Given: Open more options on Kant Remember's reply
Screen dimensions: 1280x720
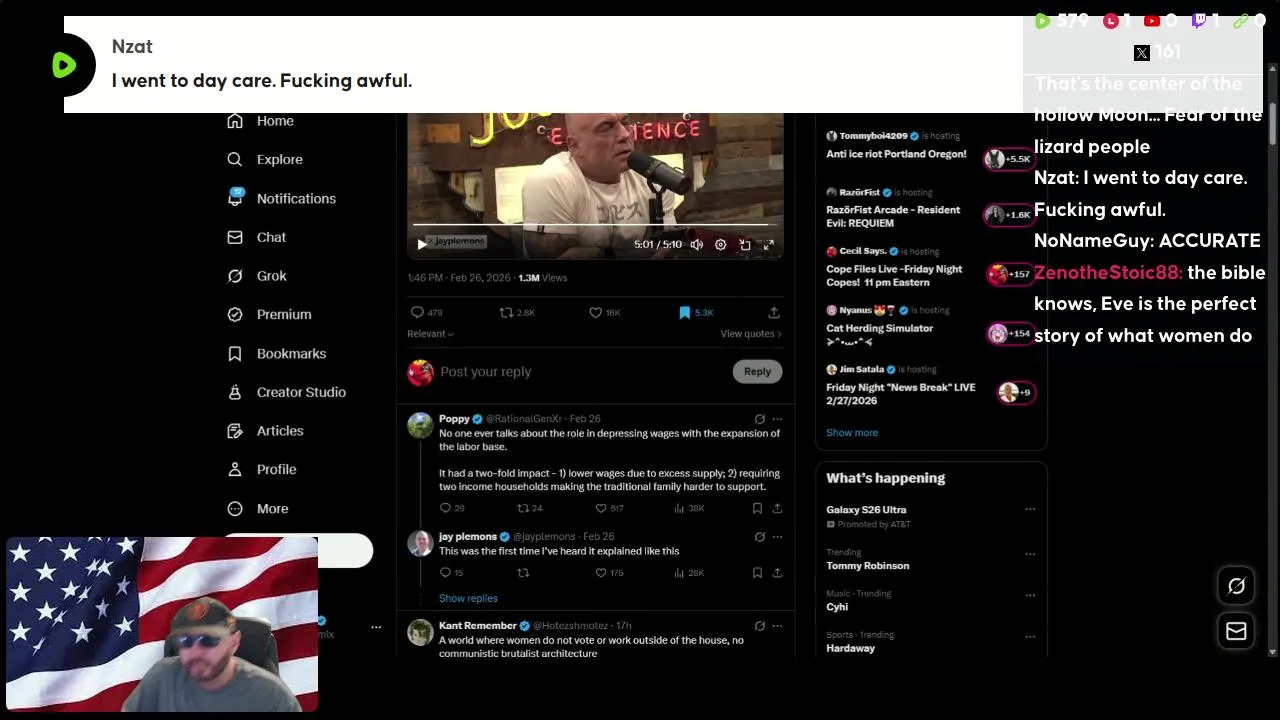Looking at the screenshot, I should [777, 626].
